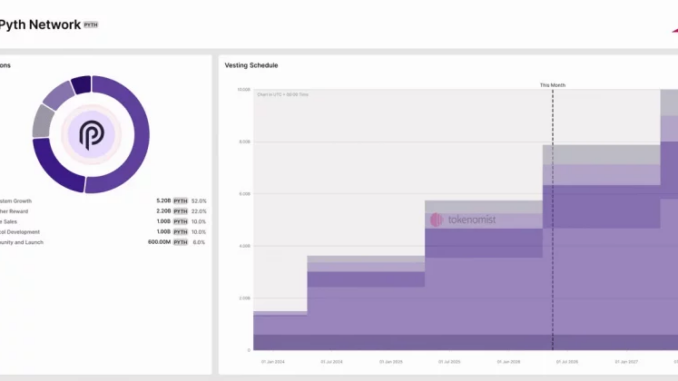Select the Community and Launch row label
678x381 pixels.
pyautogui.click(x=22, y=243)
